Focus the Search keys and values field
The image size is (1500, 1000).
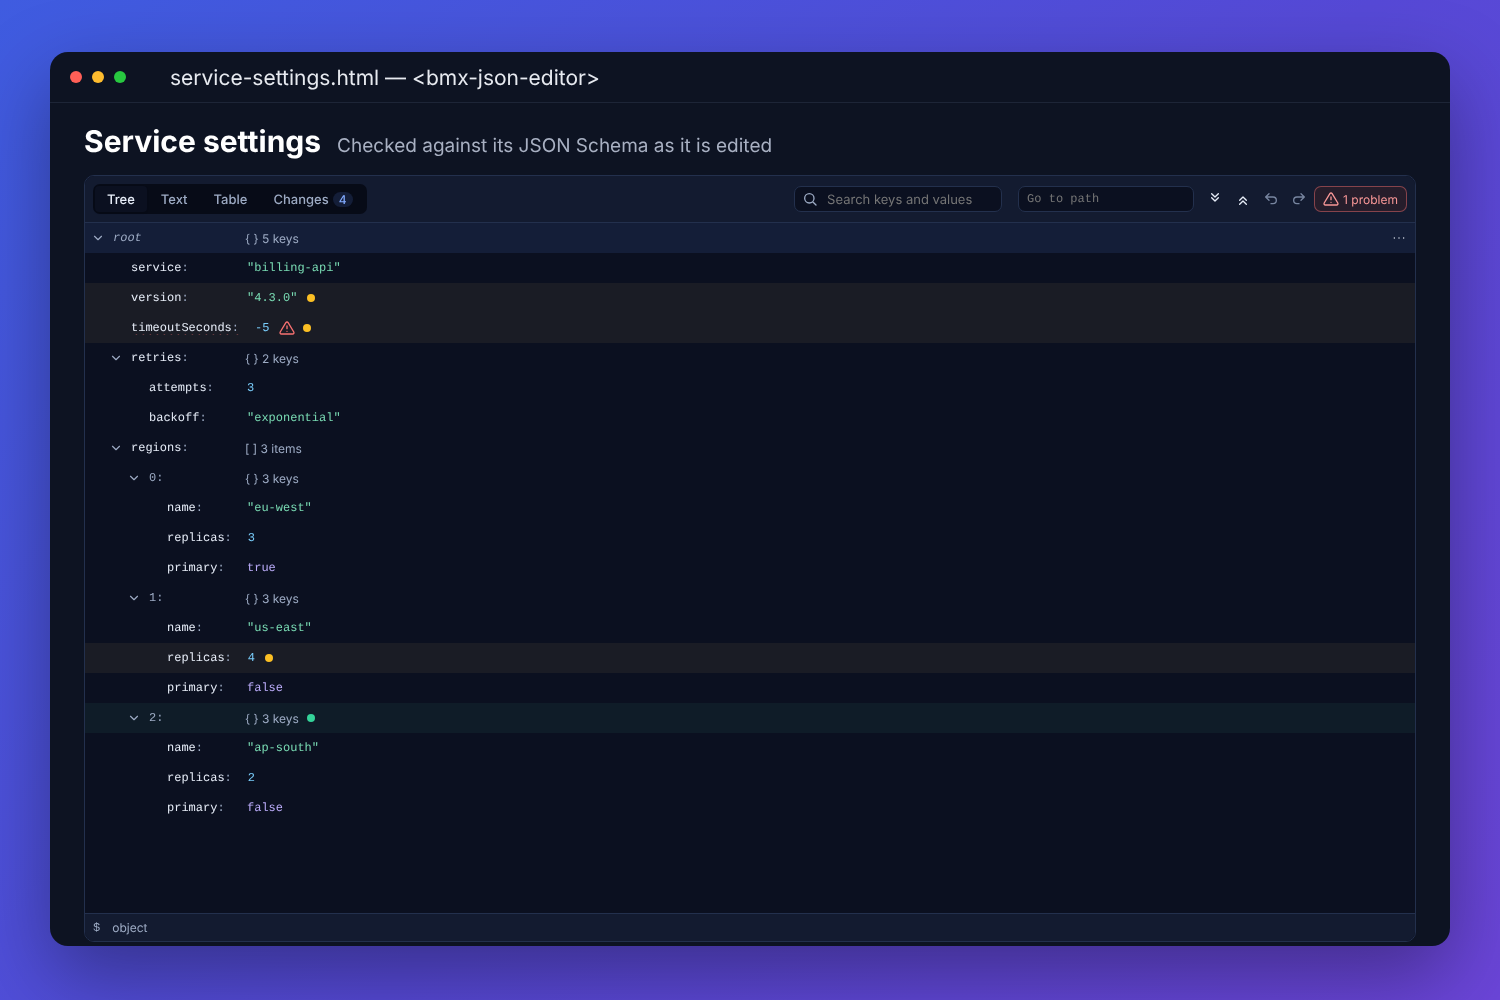pos(898,199)
